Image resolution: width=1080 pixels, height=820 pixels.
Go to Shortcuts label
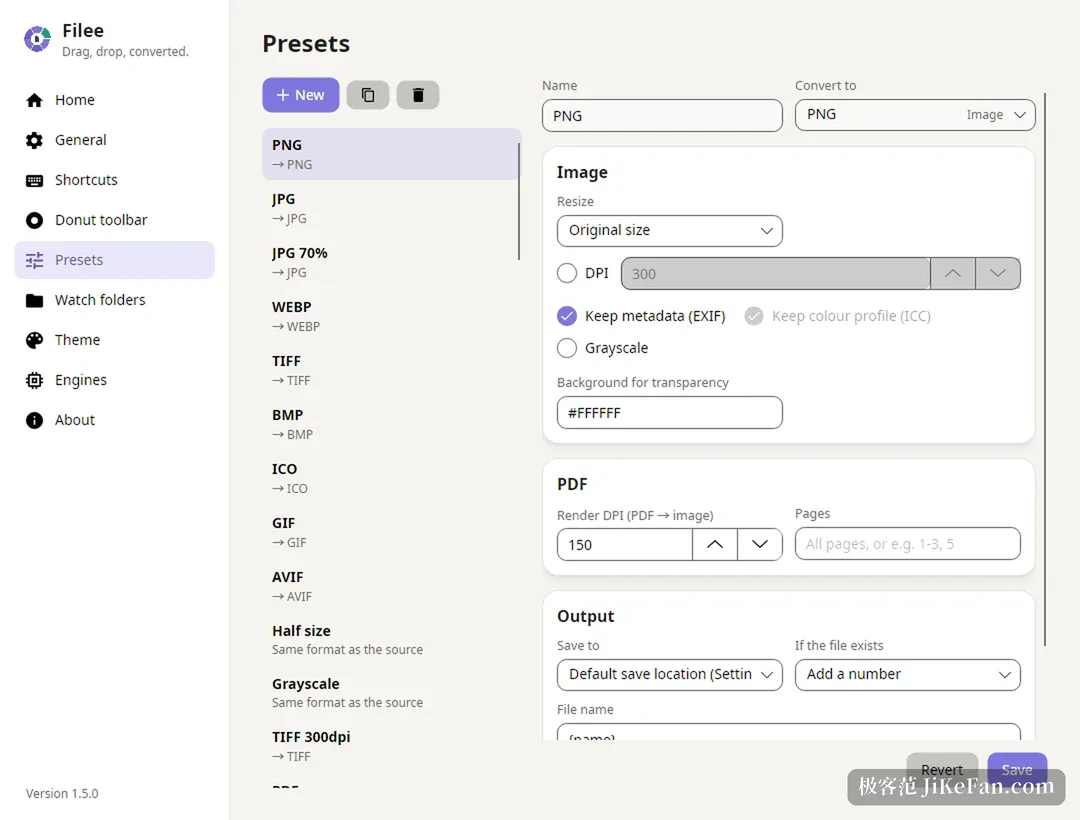86,180
